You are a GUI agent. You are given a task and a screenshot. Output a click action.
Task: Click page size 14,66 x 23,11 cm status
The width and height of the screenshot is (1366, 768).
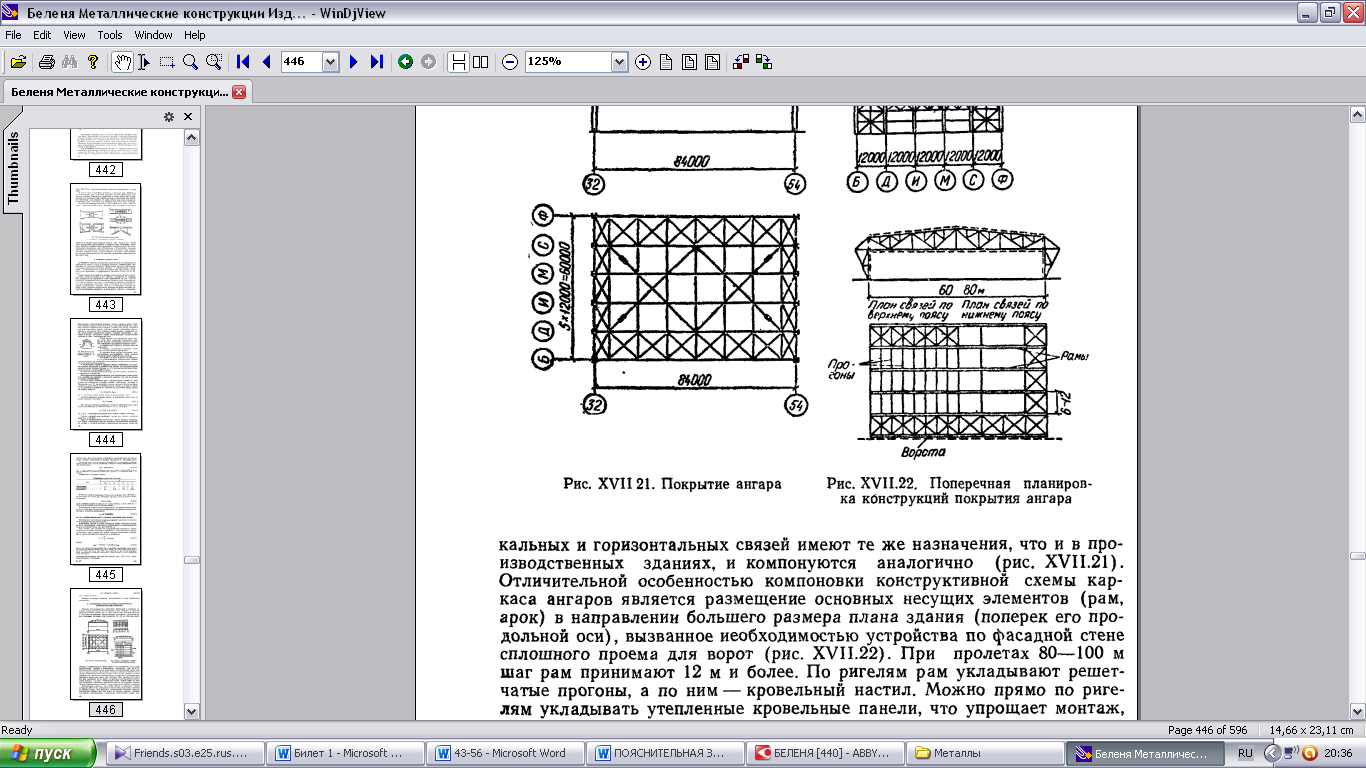[1312, 730]
